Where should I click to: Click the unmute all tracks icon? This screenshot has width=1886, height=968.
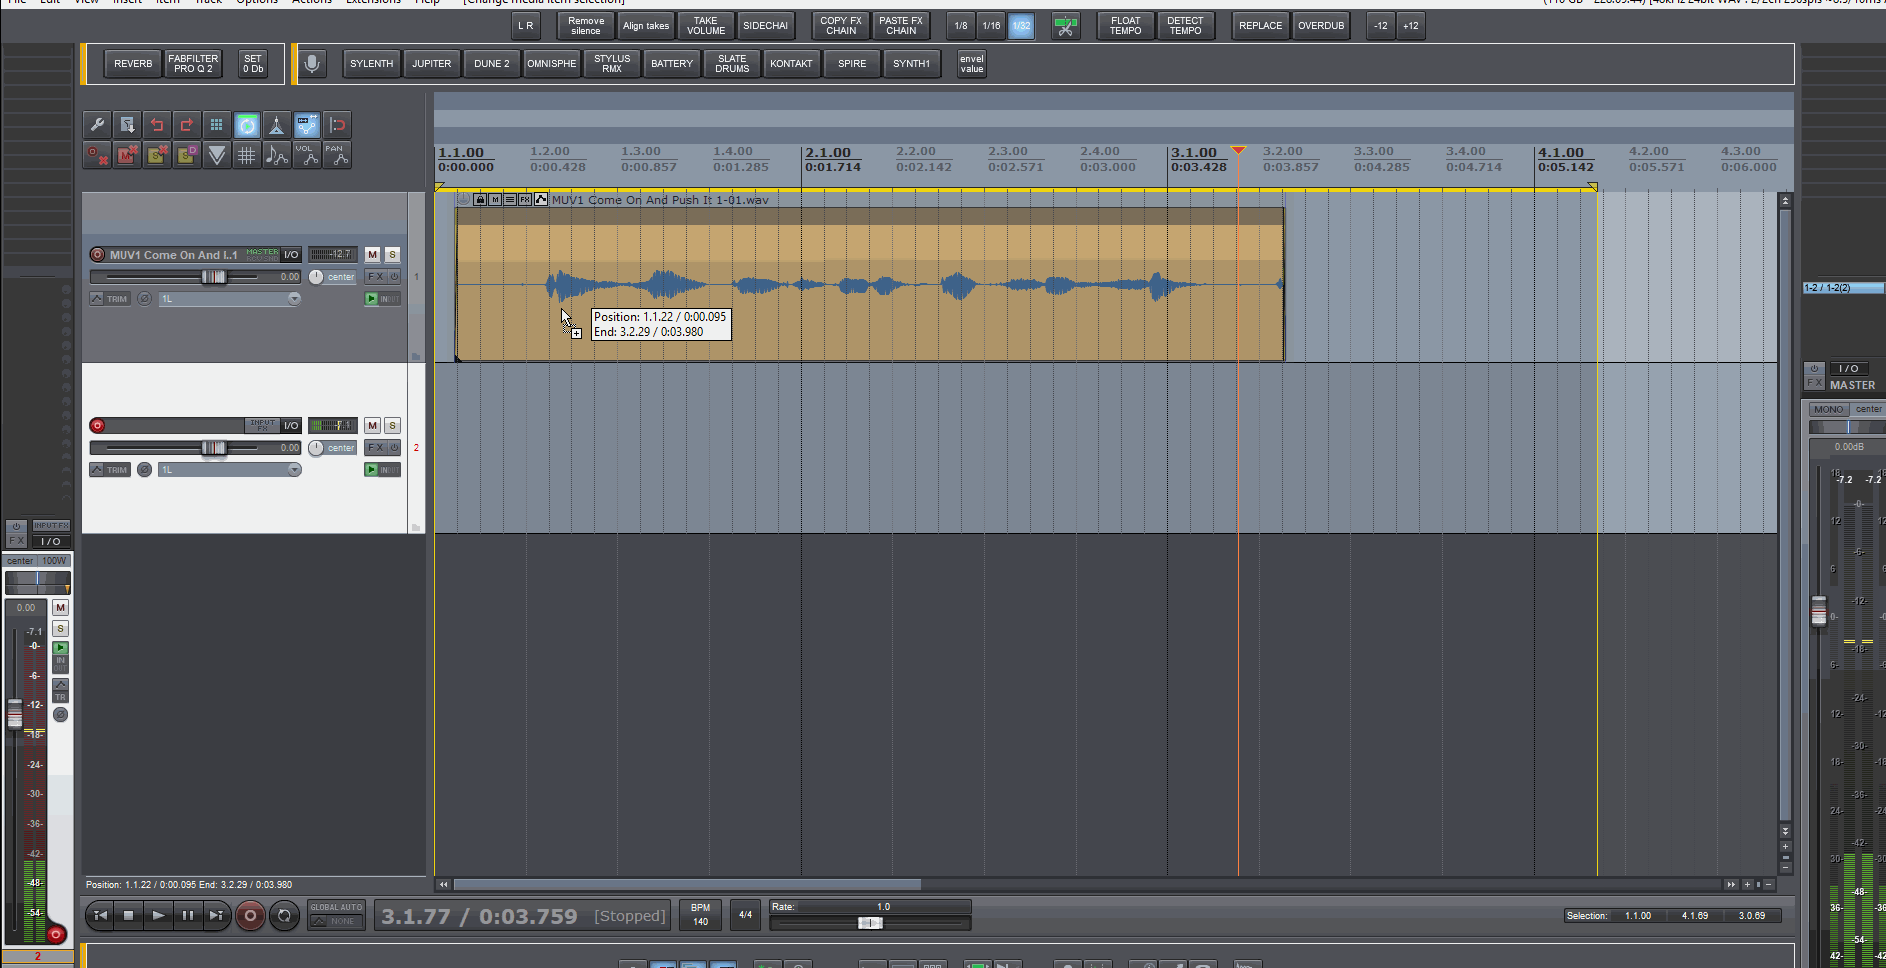click(x=127, y=155)
